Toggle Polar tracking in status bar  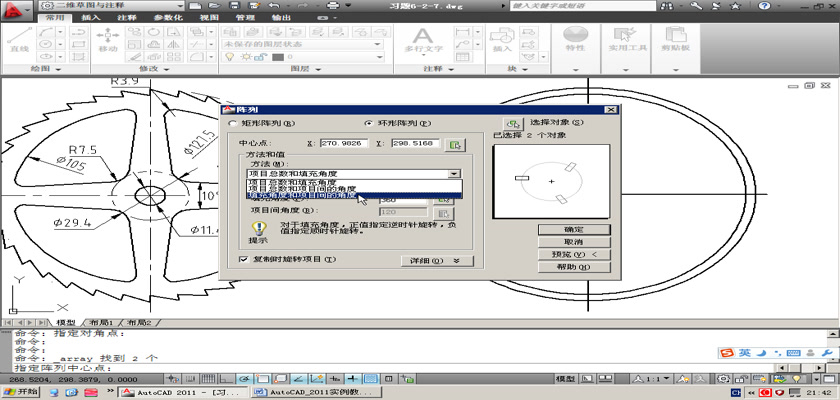(x=243, y=379)
